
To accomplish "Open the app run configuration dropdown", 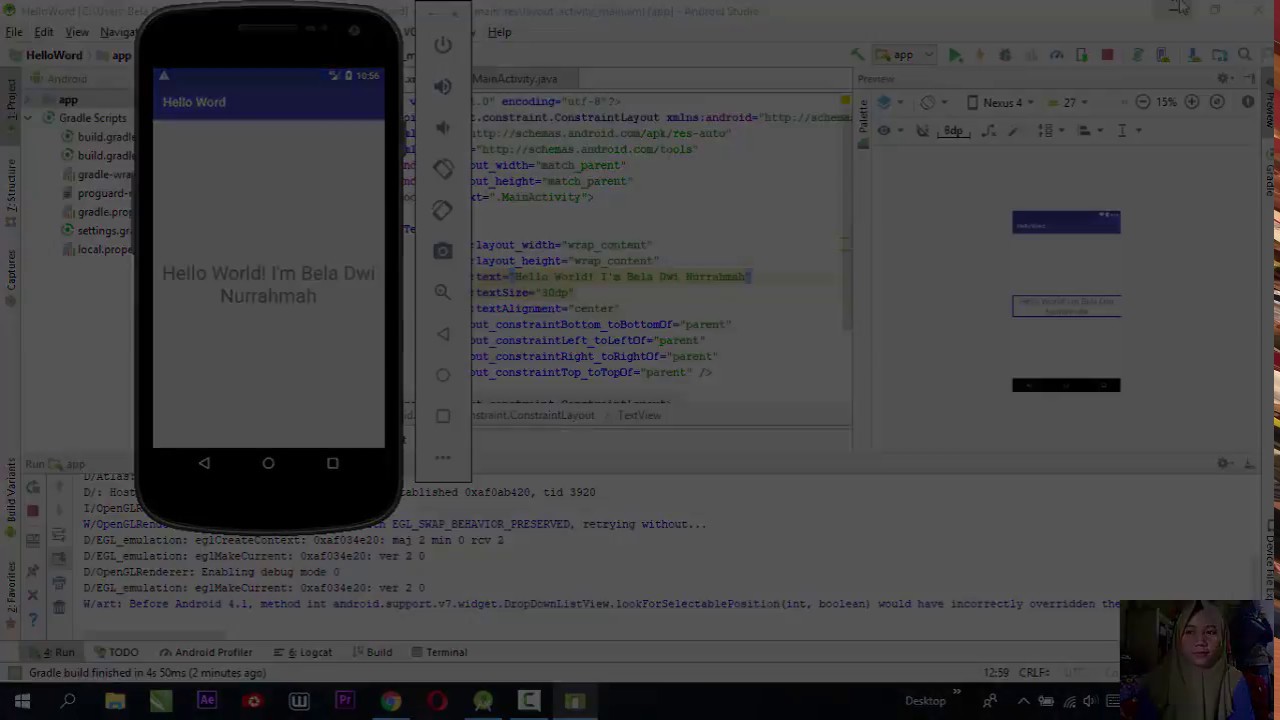I will pyautogui.click(x=906, y=56).
